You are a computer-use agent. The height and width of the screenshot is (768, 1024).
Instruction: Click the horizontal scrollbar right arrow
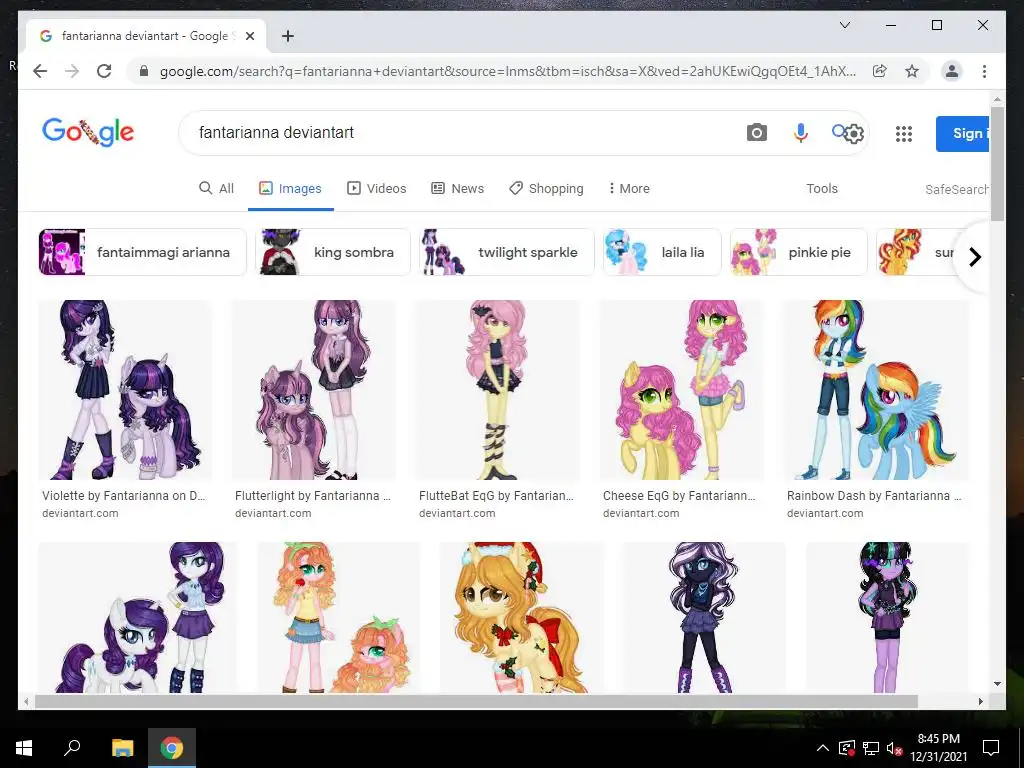(x=980, y=701)
